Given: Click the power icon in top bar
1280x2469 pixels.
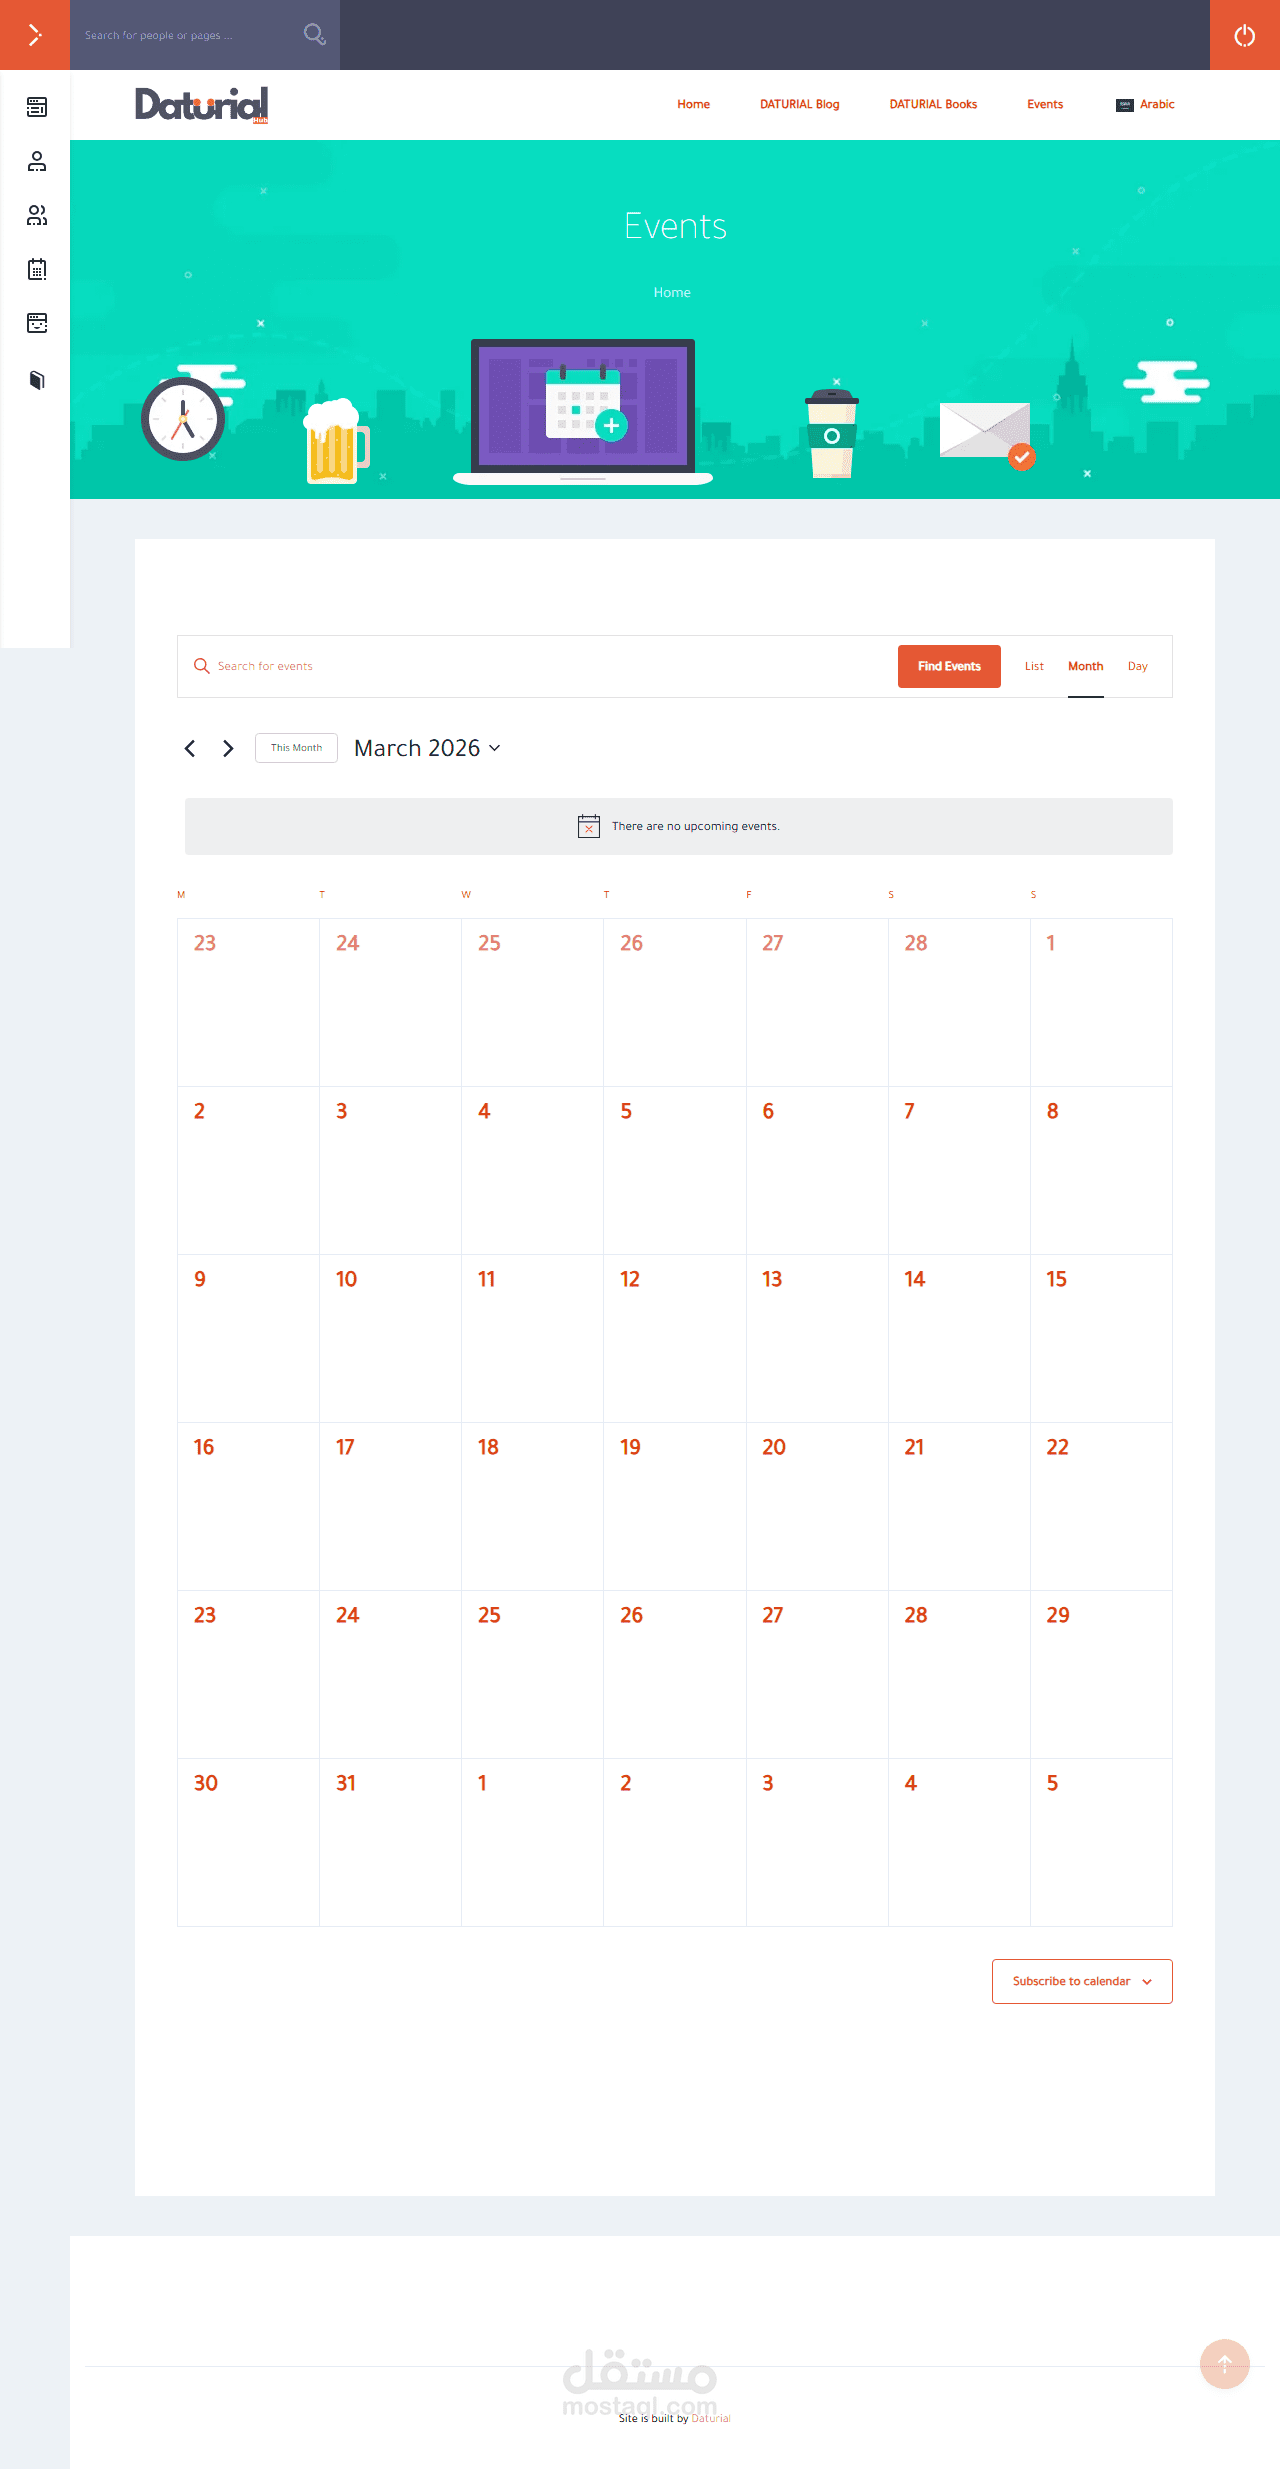Looking at the screenshot, I should pyautogui.click(x=1244, y=35).
